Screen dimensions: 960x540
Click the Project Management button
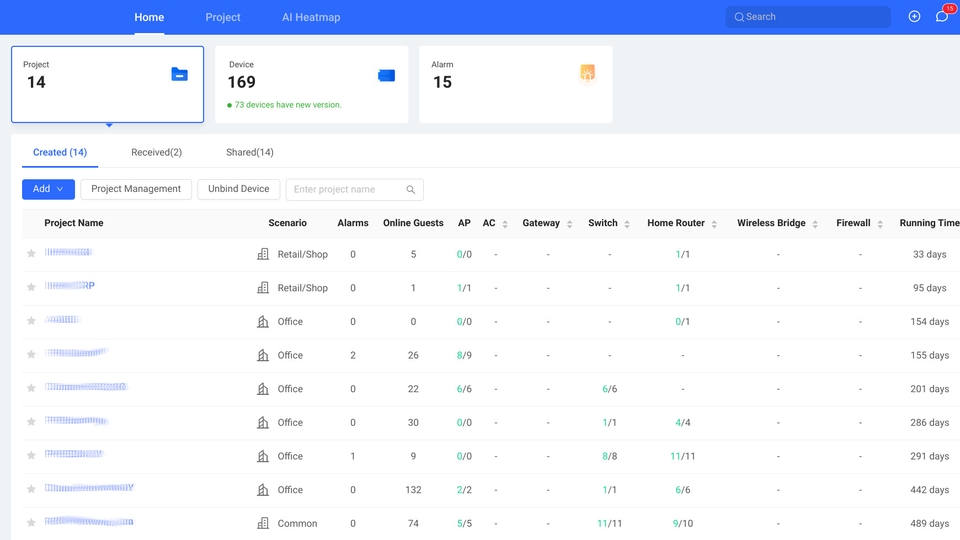[x=136, y=189]
